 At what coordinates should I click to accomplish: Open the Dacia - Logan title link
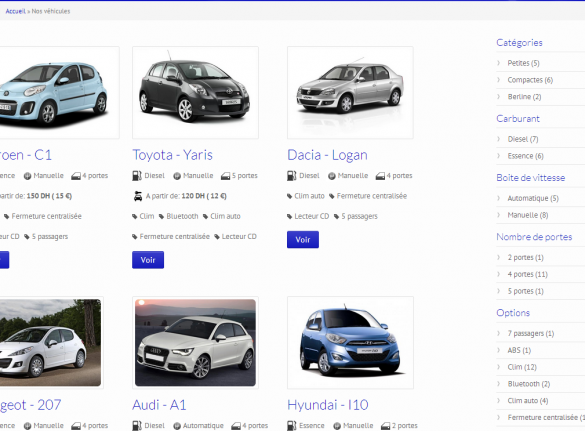pos(327,155)
